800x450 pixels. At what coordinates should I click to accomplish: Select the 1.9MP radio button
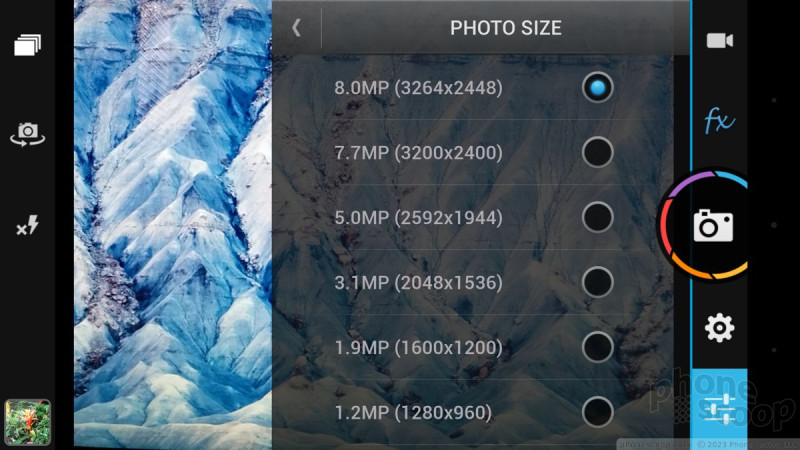click(x=597, y=347)
